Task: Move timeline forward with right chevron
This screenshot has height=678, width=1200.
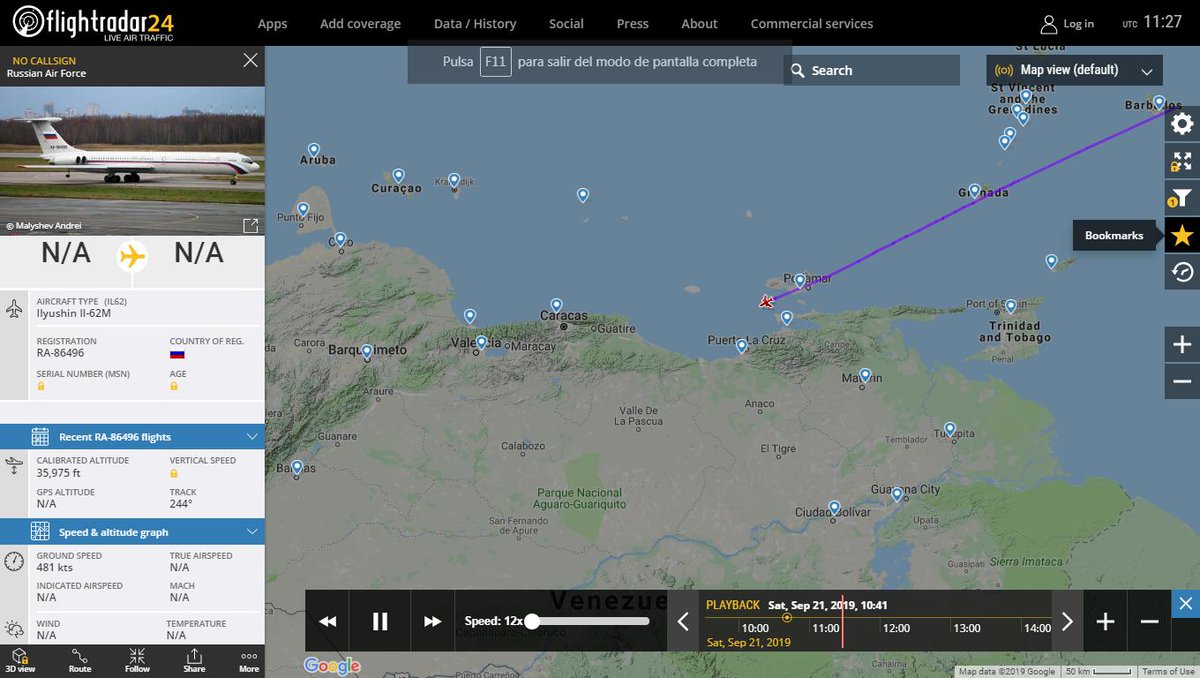Action: 1067,622
